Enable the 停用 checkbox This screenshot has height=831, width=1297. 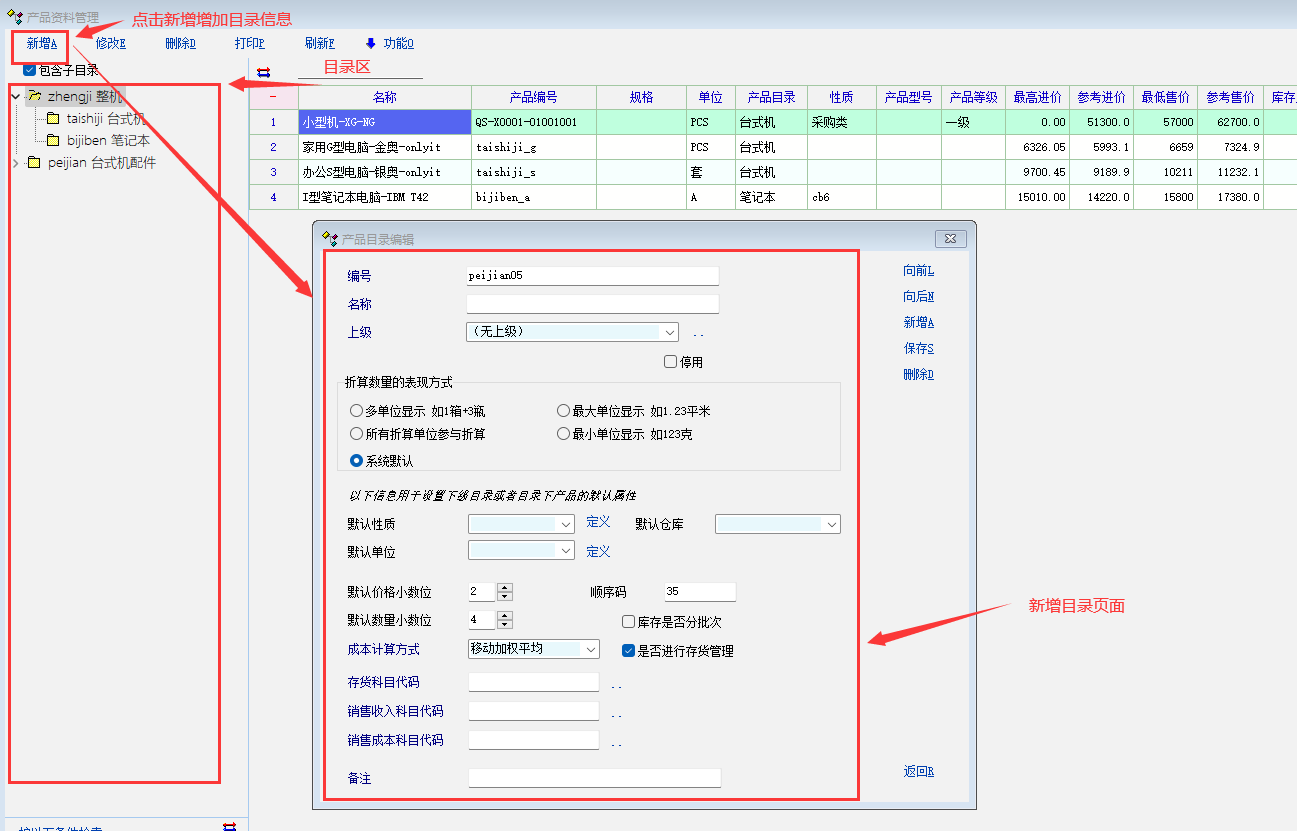click(x=671, y=362)
